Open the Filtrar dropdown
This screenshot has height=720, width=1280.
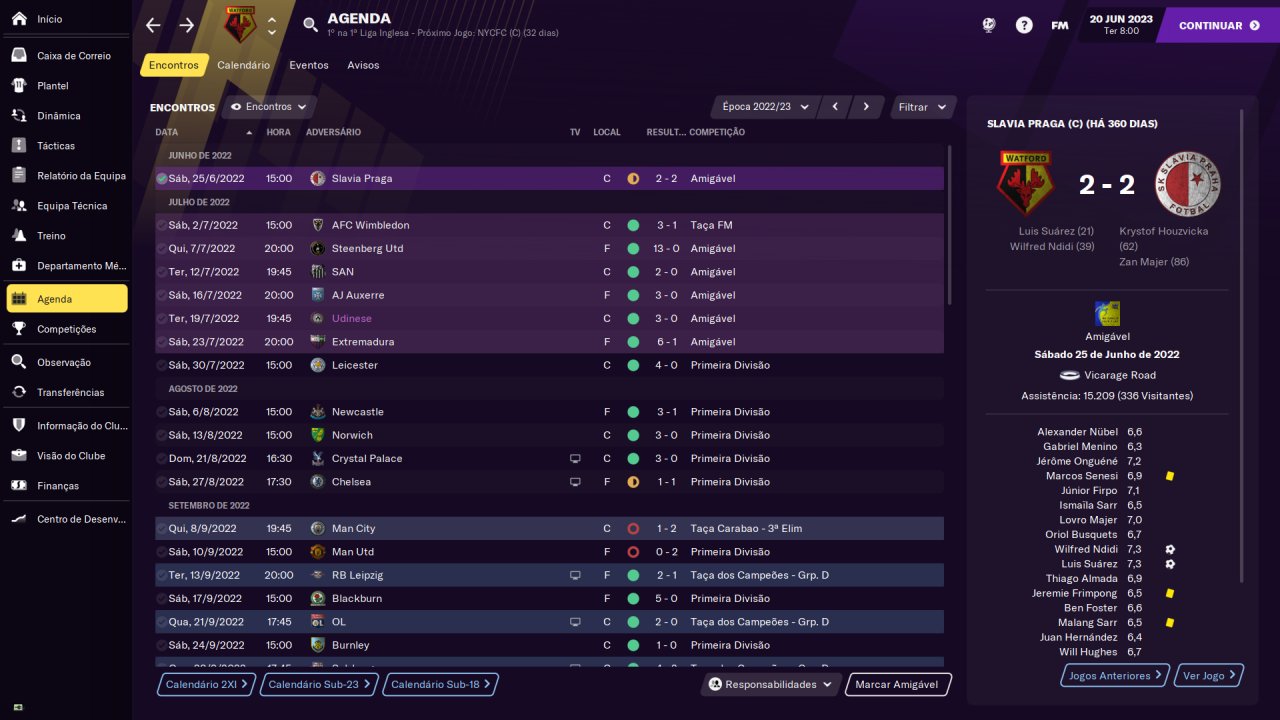pyautogui.click(x=922, y=107)
